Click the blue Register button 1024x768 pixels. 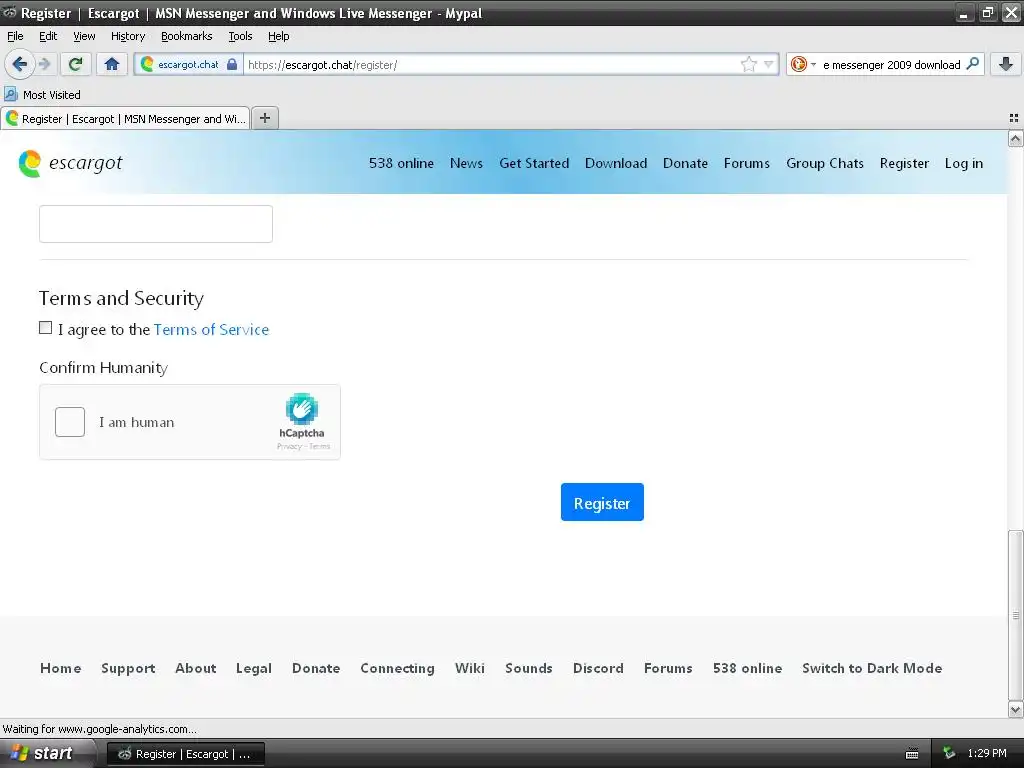602,502
